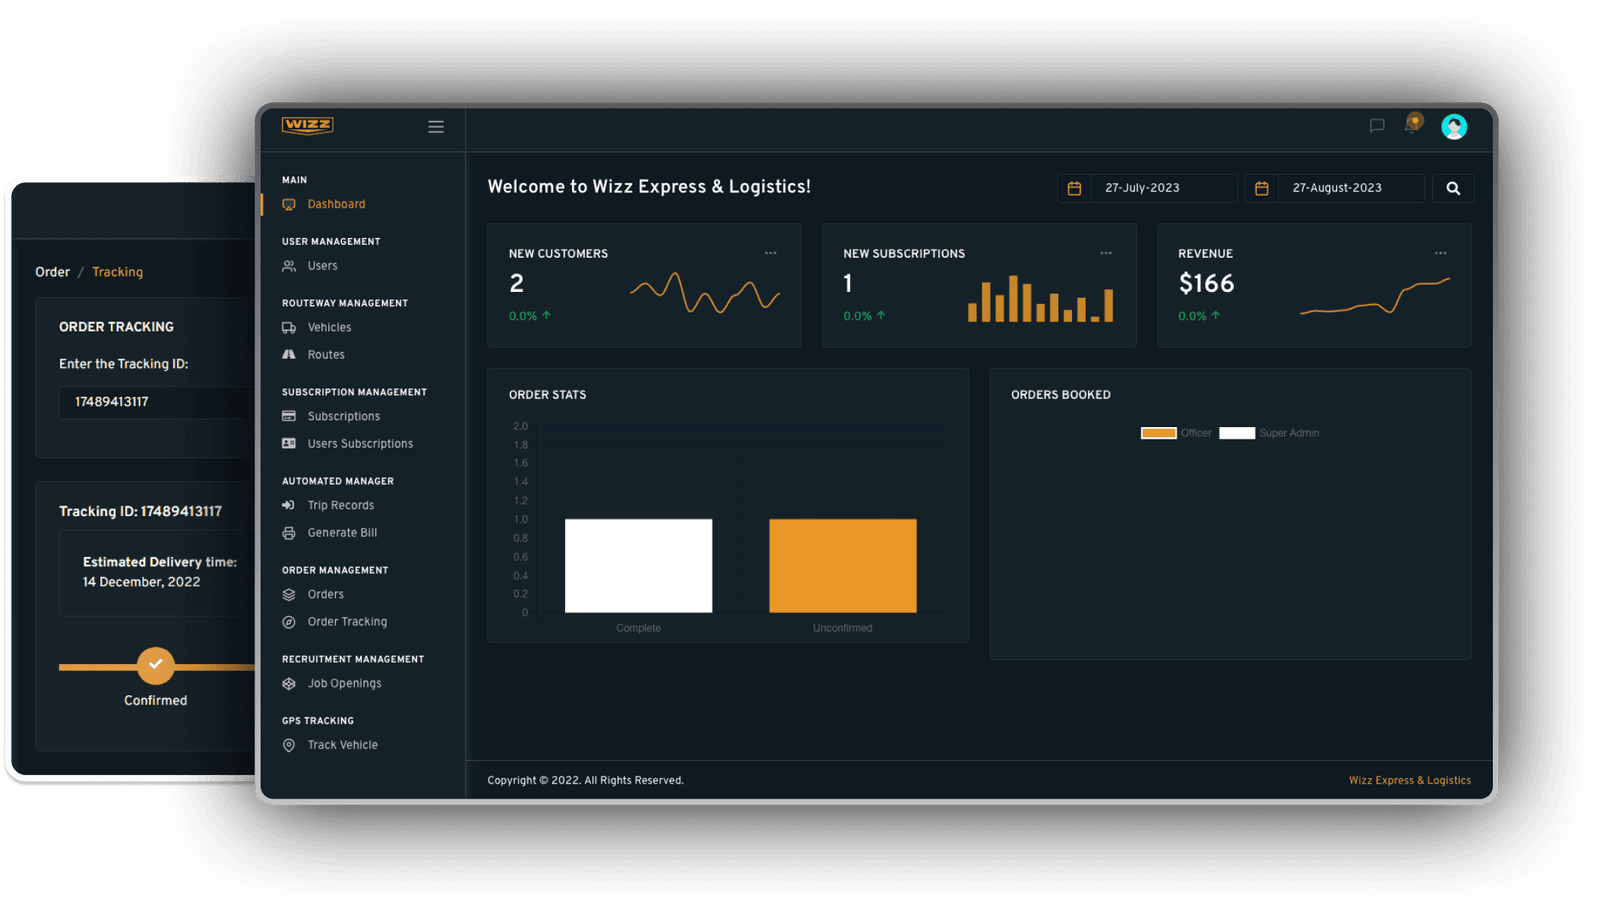This screenshot has width=1600, height=912.
Task: Click the Confirmed status checkmark
Action: coord(155,665)
